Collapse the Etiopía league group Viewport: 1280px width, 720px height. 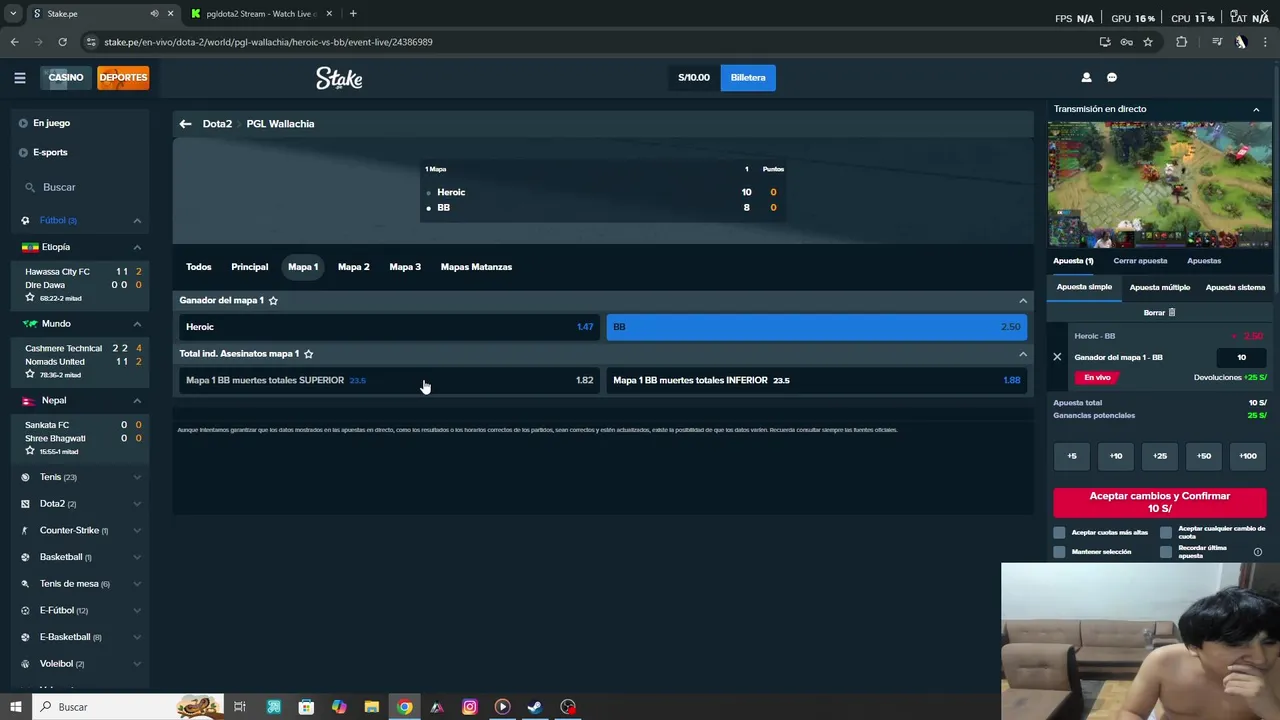point(137,247)
